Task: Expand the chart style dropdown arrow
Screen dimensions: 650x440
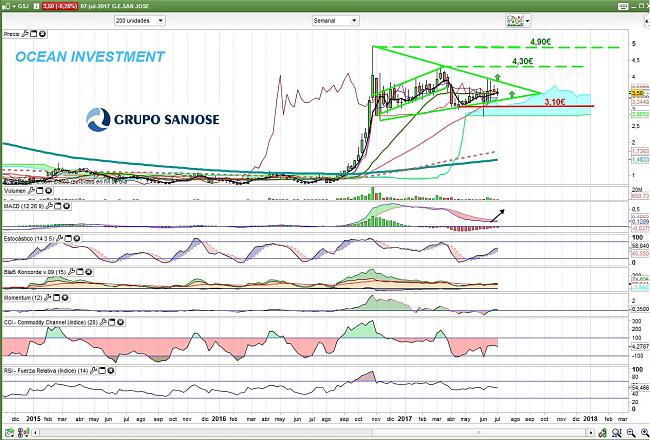Action: point(527,21)
